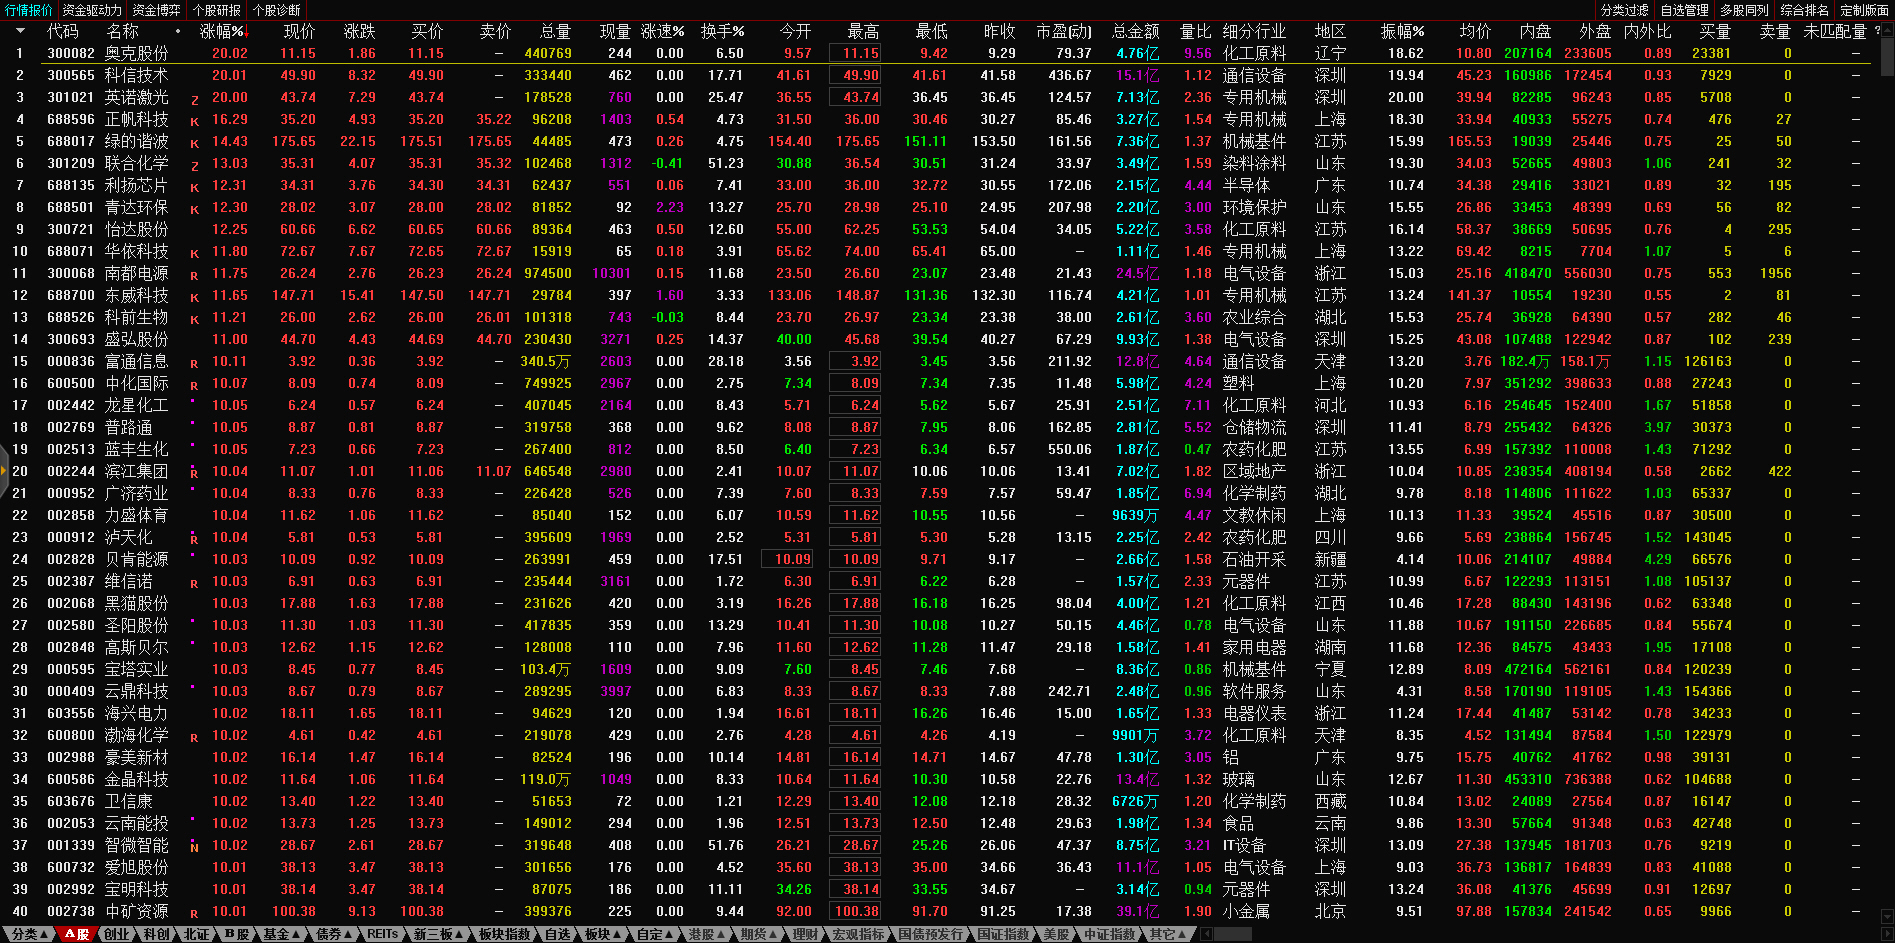1895x943 pixels.
Task: Select the 奥克股份 stock row
Action: click(137, 53)
